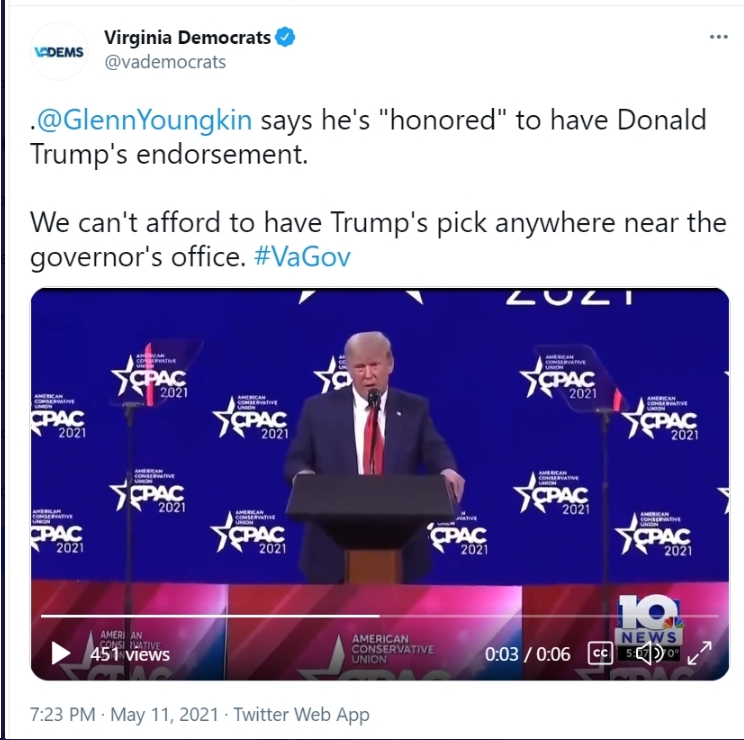Click the 451 views counter
Image resolution: width=744 pixels, height=740 pixels.
click(x=130, y=654)
